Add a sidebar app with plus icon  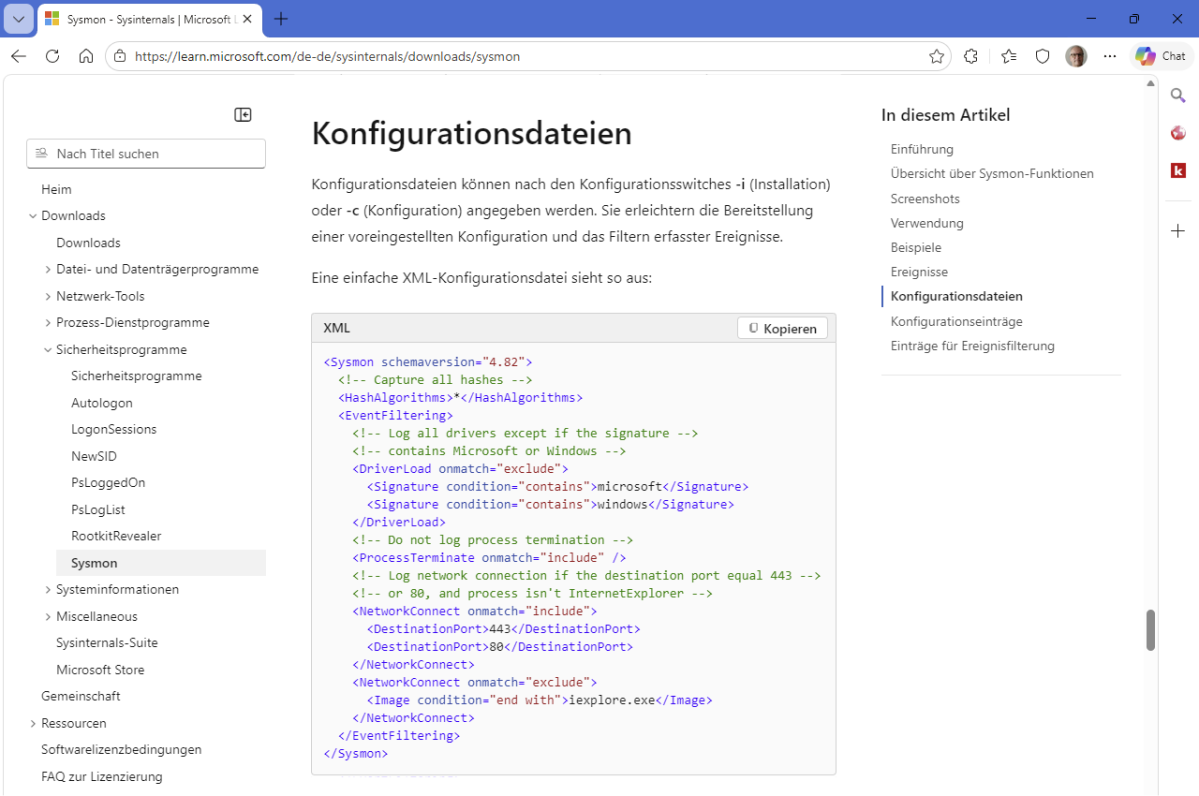[x=1178, y=231]
